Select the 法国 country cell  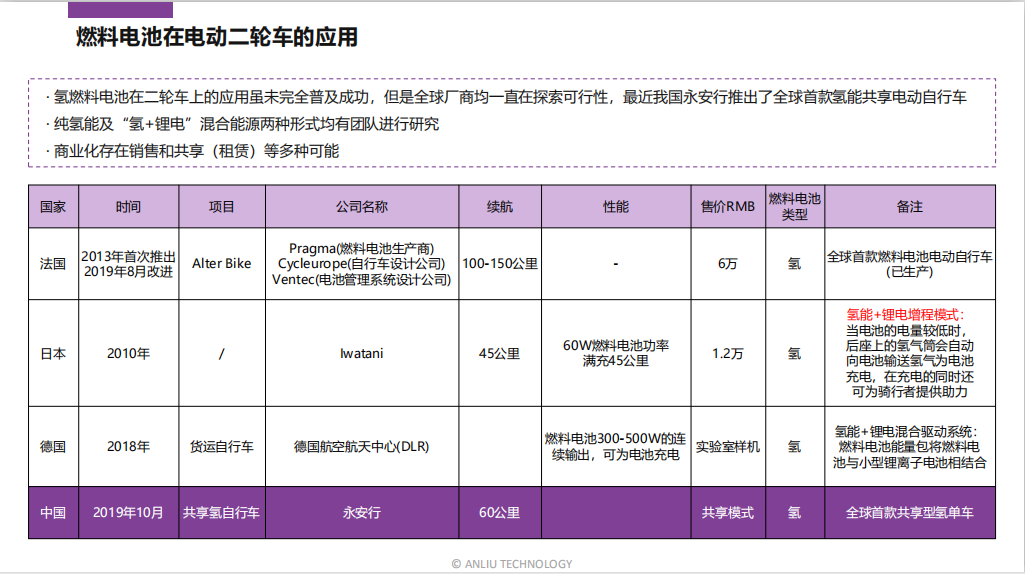[53, 263]
